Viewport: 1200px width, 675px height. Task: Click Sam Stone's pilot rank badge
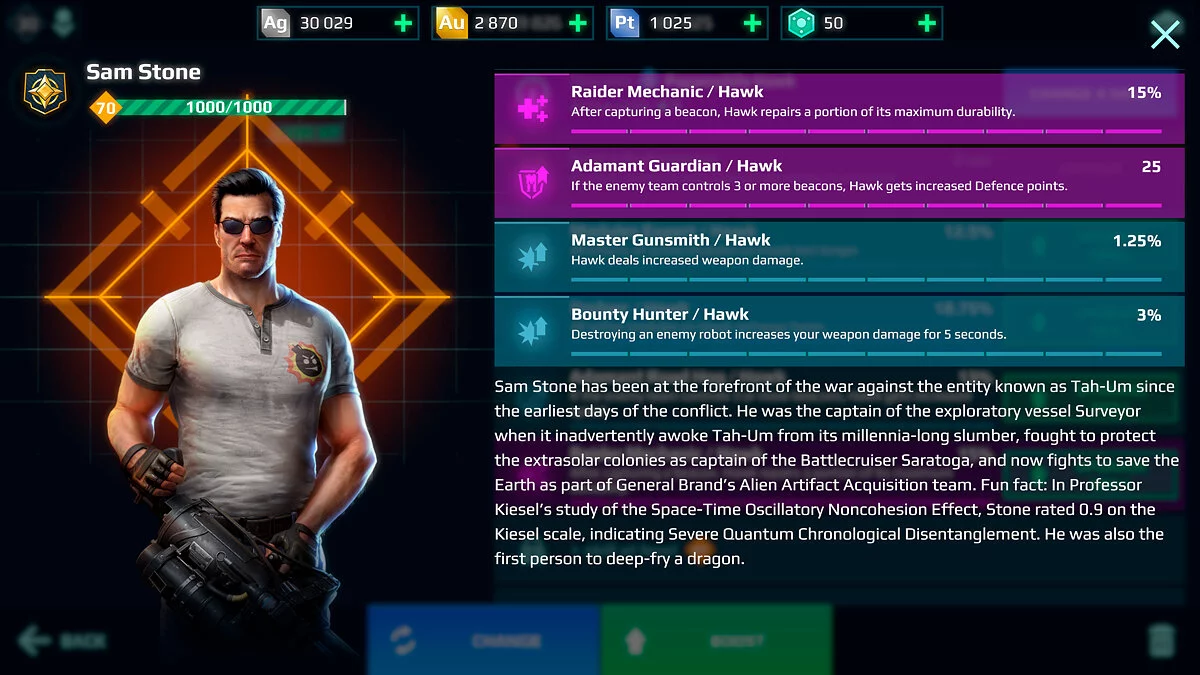[x=44, y=91]
